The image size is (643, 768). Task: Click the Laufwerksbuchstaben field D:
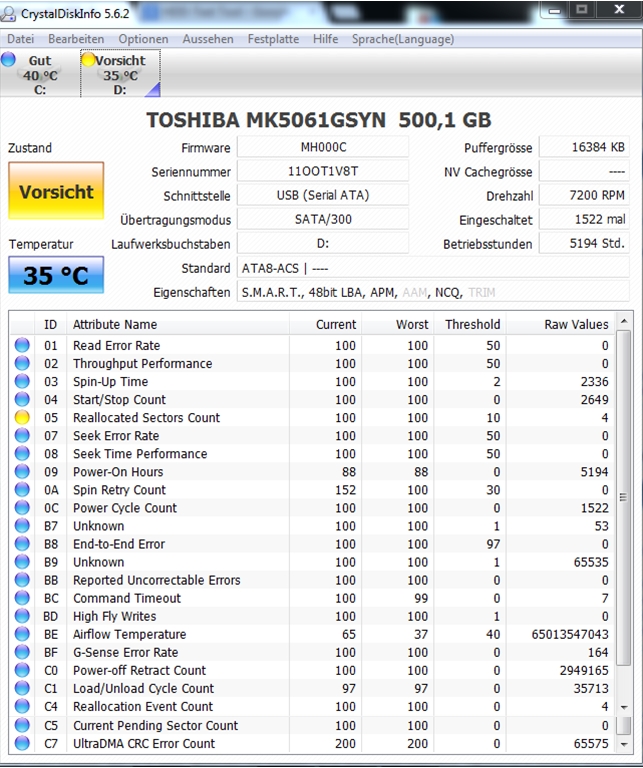click(x=323, y=243)
